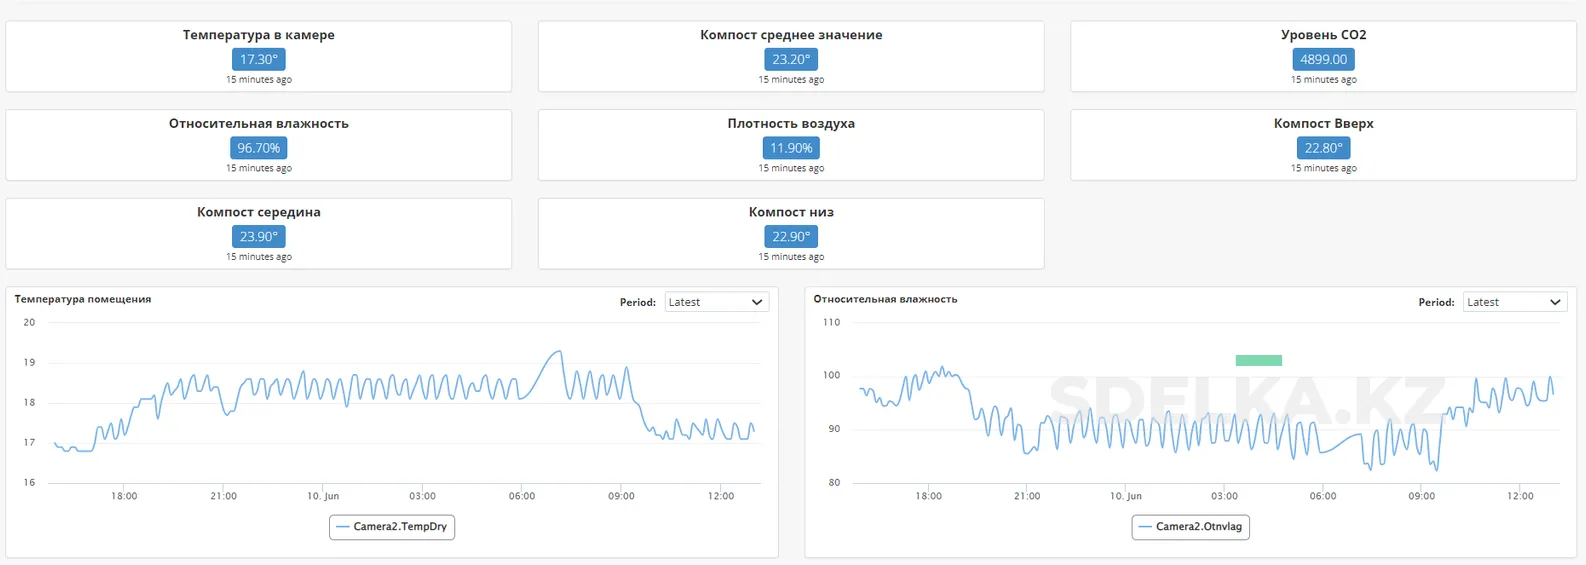Click the 23.90° Компост середина badge
The height and width of the screenshot is (565, 1586).
(x=259, y=237)
